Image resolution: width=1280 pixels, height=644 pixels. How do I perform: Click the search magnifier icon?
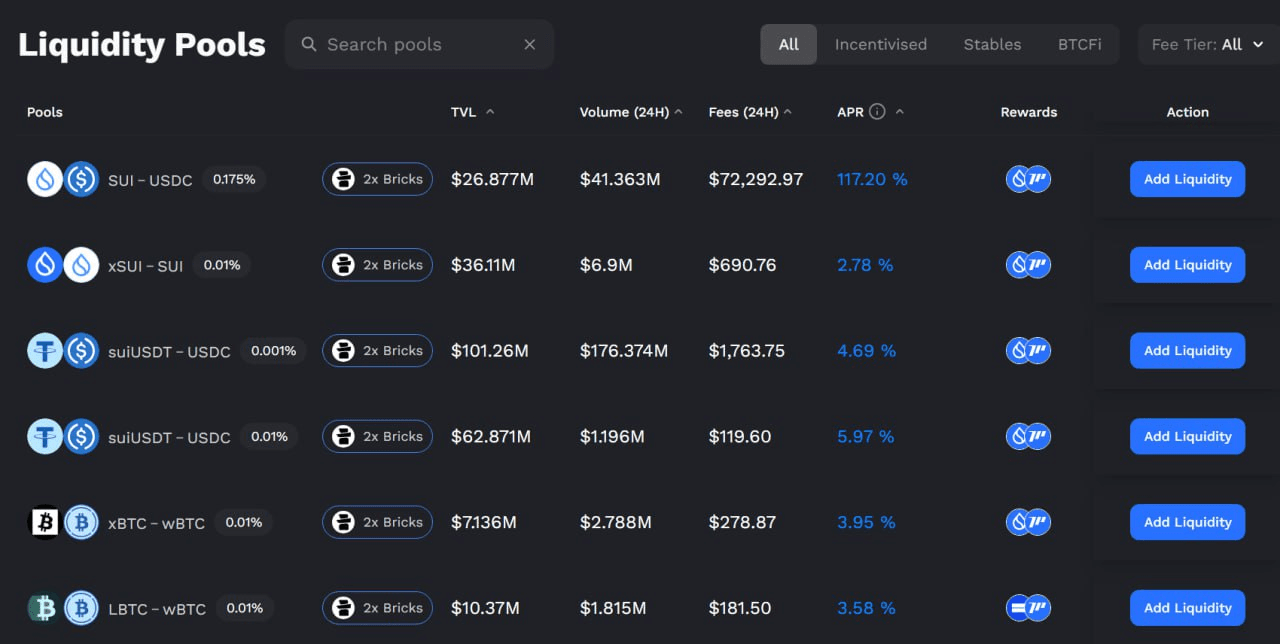coord(309,45)
